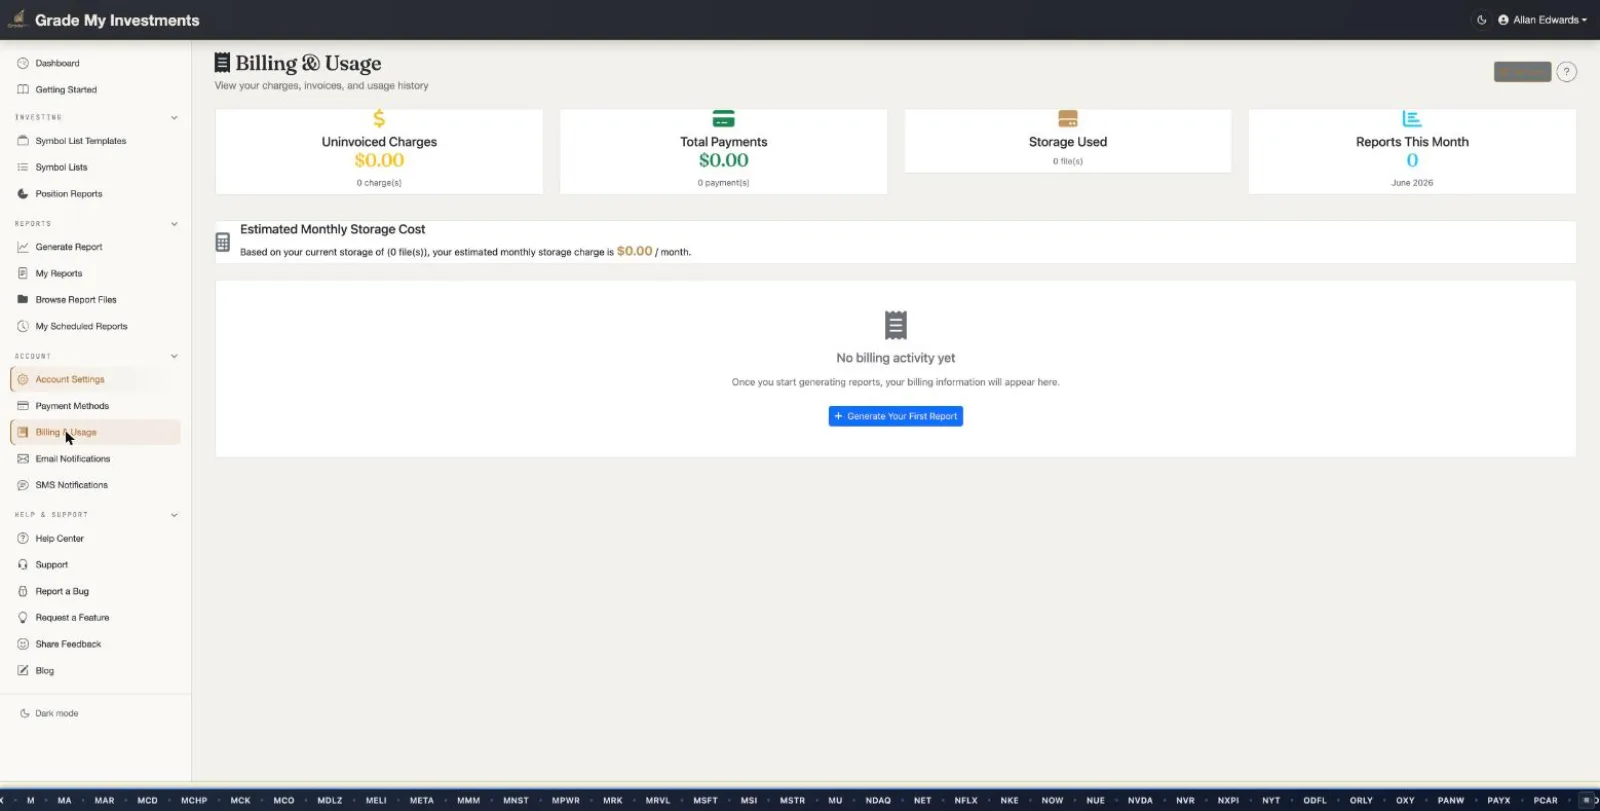Click the ORLY ticker symbol

1361,801
